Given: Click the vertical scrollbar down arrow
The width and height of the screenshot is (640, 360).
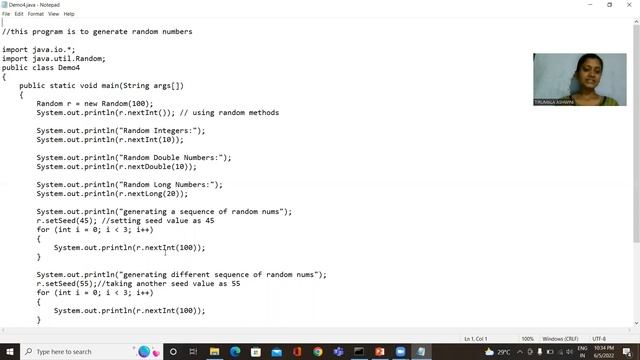Looking at the screenshot, I should (637, 323).
